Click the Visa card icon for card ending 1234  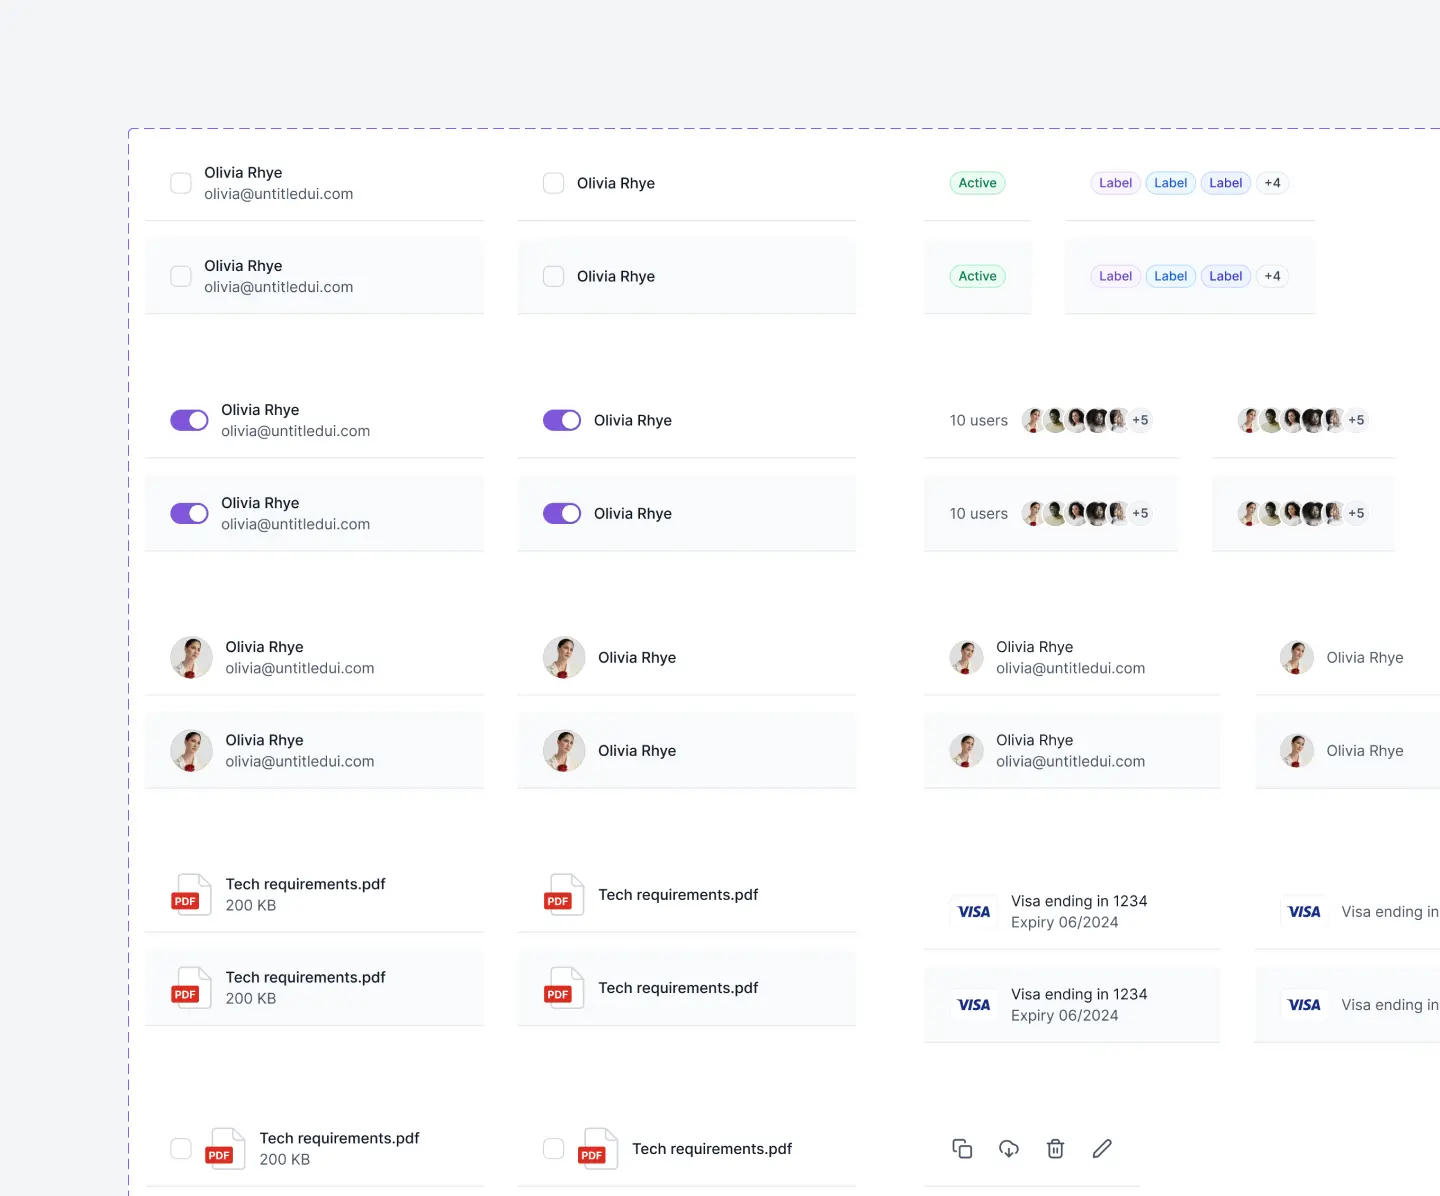[973, 911]
